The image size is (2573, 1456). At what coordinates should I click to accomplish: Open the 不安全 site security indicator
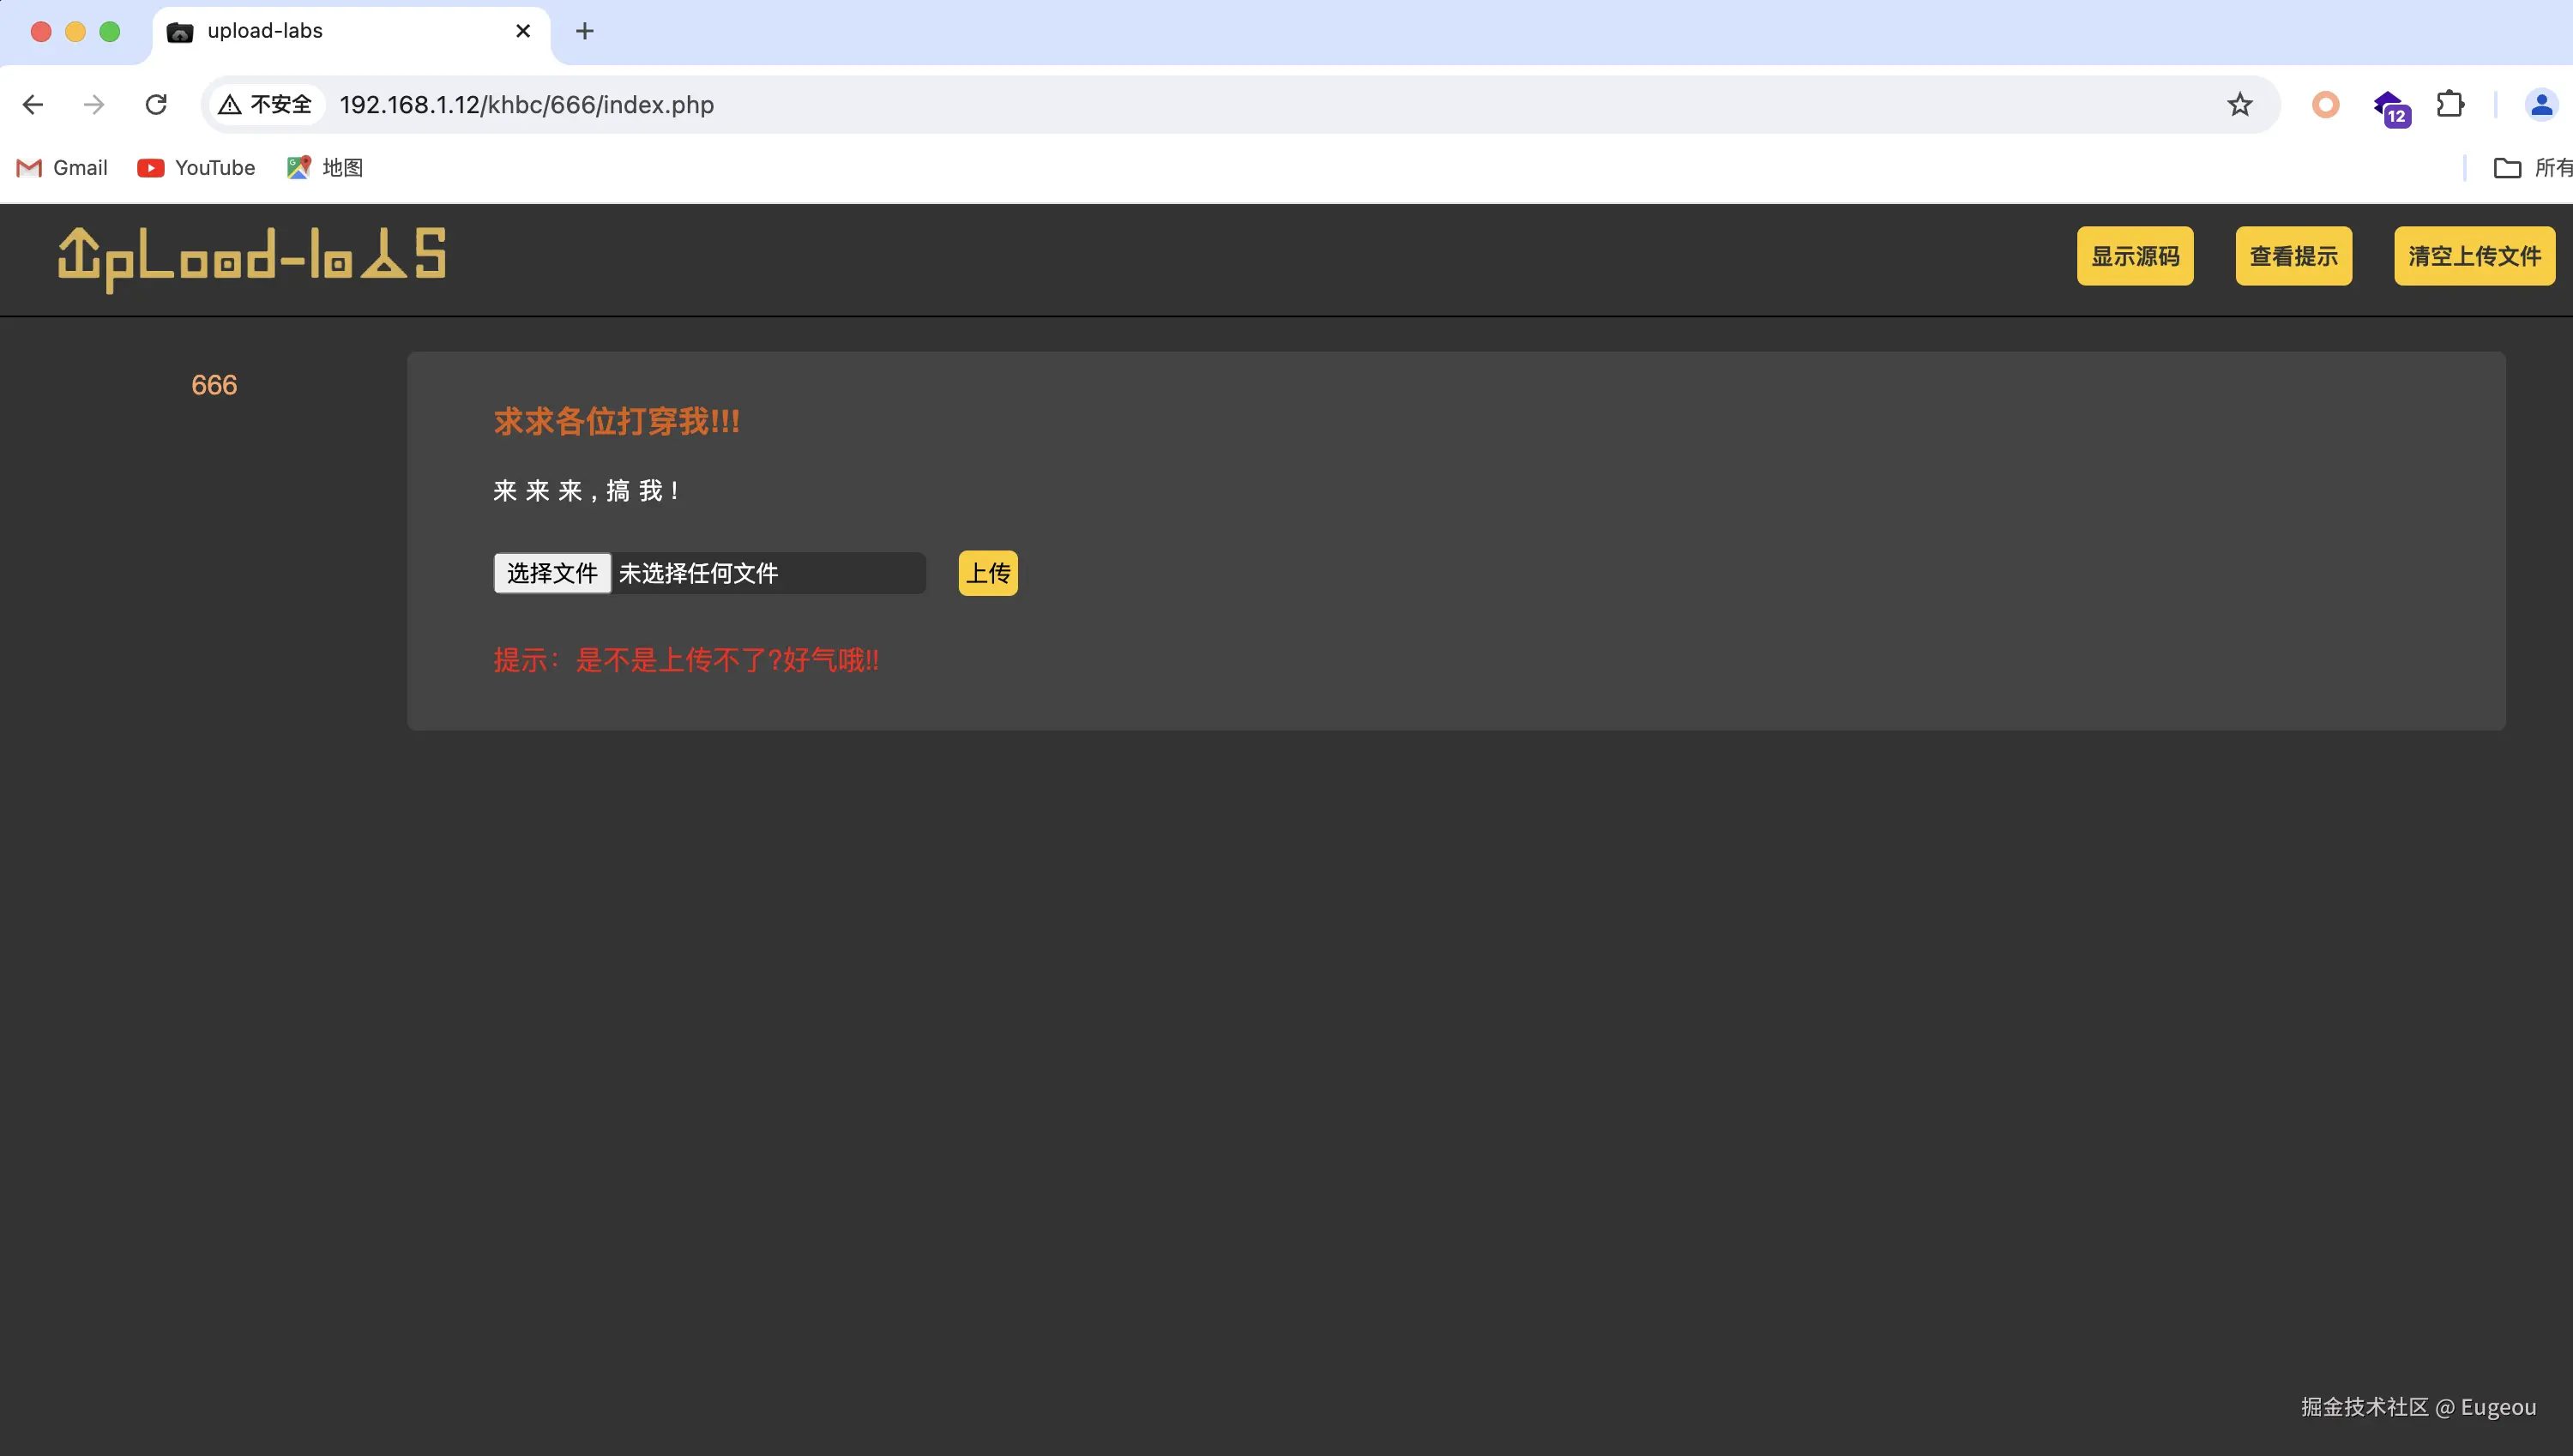[266, 105]
